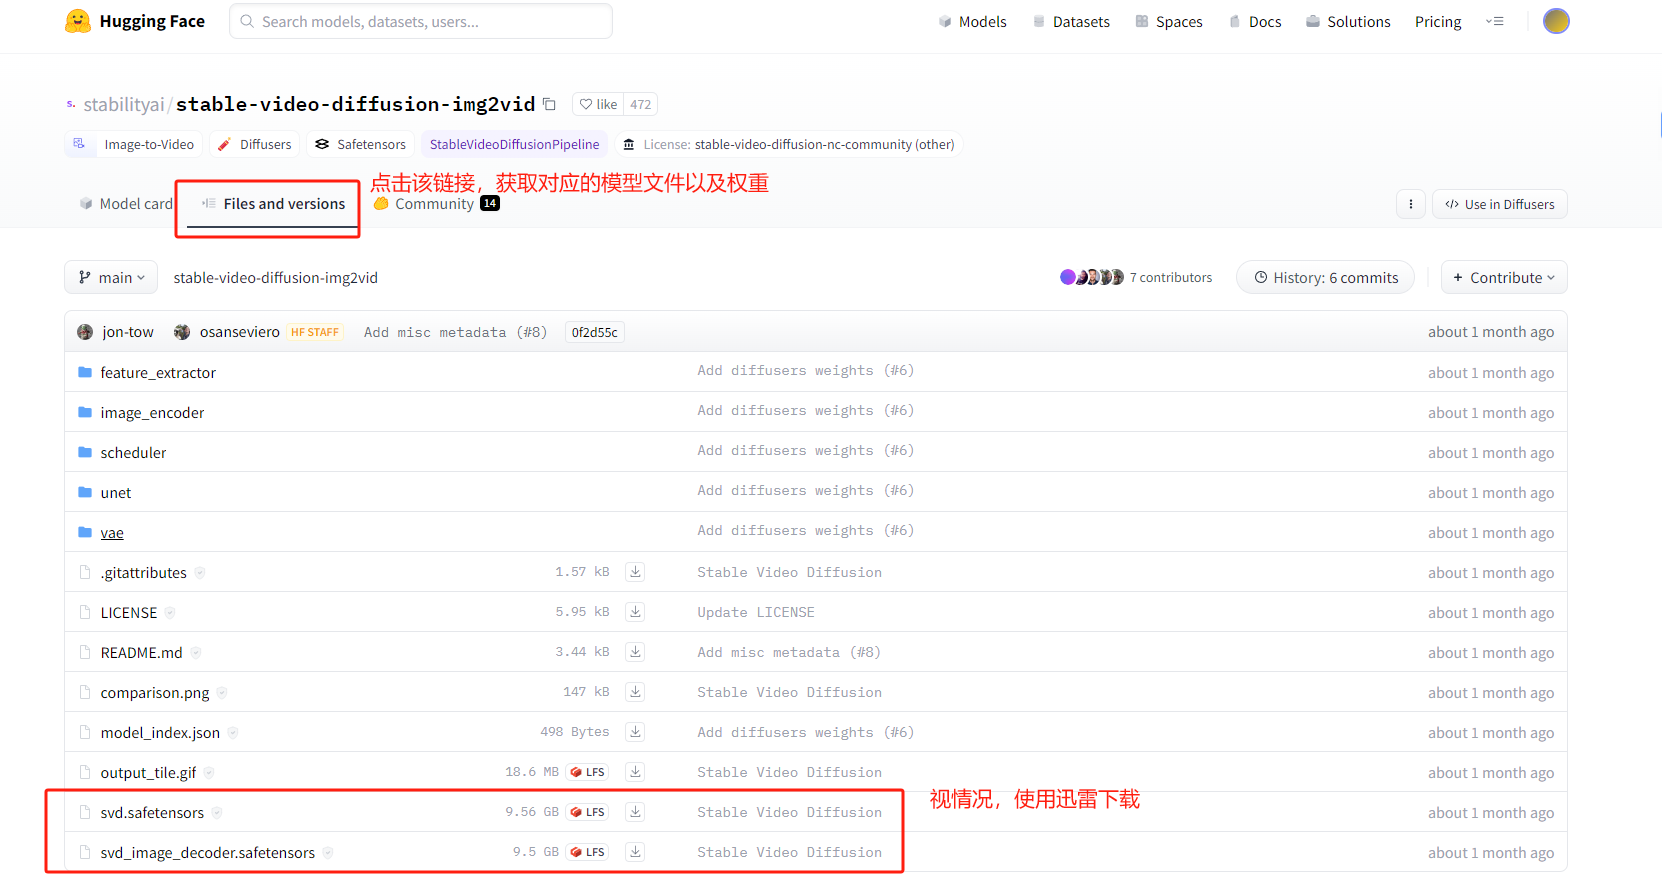Open the user profile avatar
The image size is (1662, 884).
click(1556, 21)
